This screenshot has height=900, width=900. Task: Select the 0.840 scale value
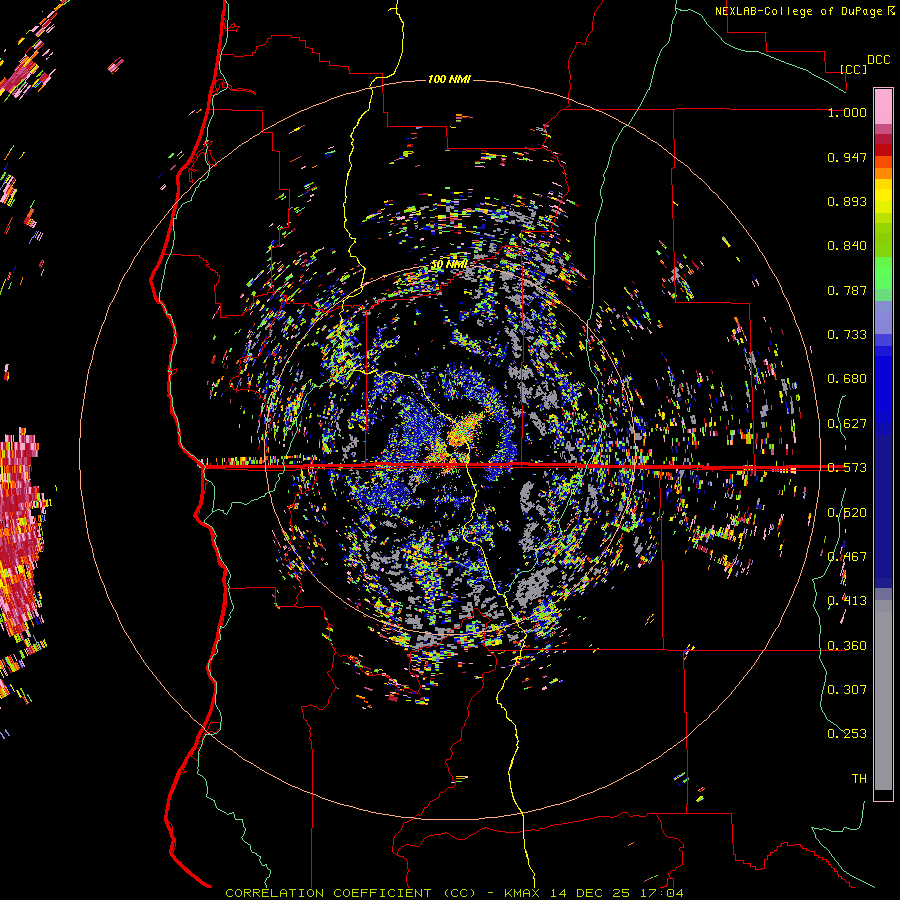point(847,246)
